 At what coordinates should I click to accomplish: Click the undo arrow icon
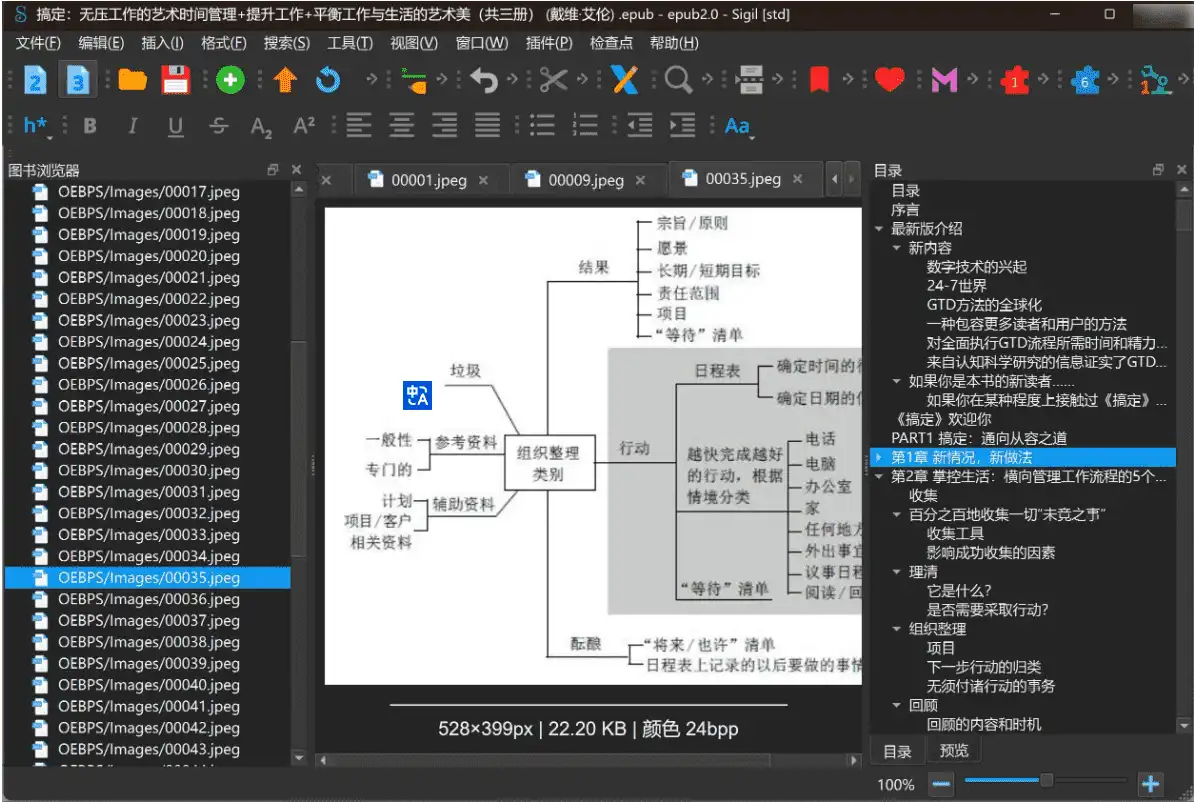[x=484, y=79]
